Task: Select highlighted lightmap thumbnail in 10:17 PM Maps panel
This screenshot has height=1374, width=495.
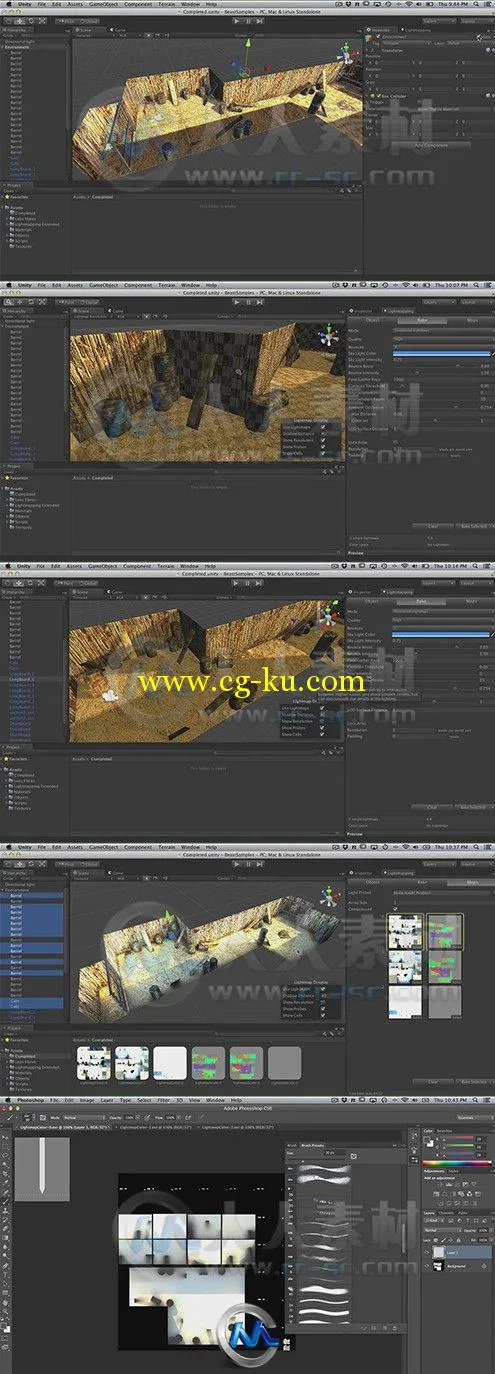Action: click(405, 931)
